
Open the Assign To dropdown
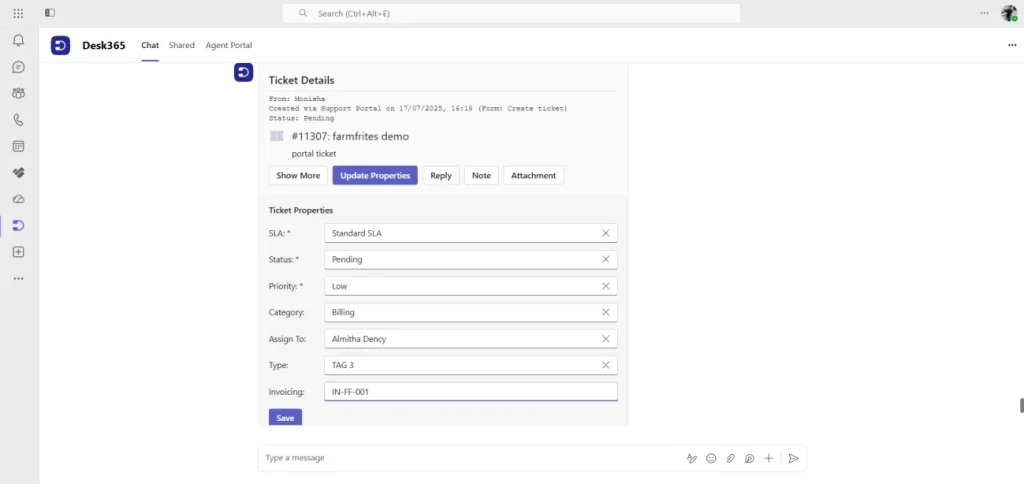tap(471, 339)
